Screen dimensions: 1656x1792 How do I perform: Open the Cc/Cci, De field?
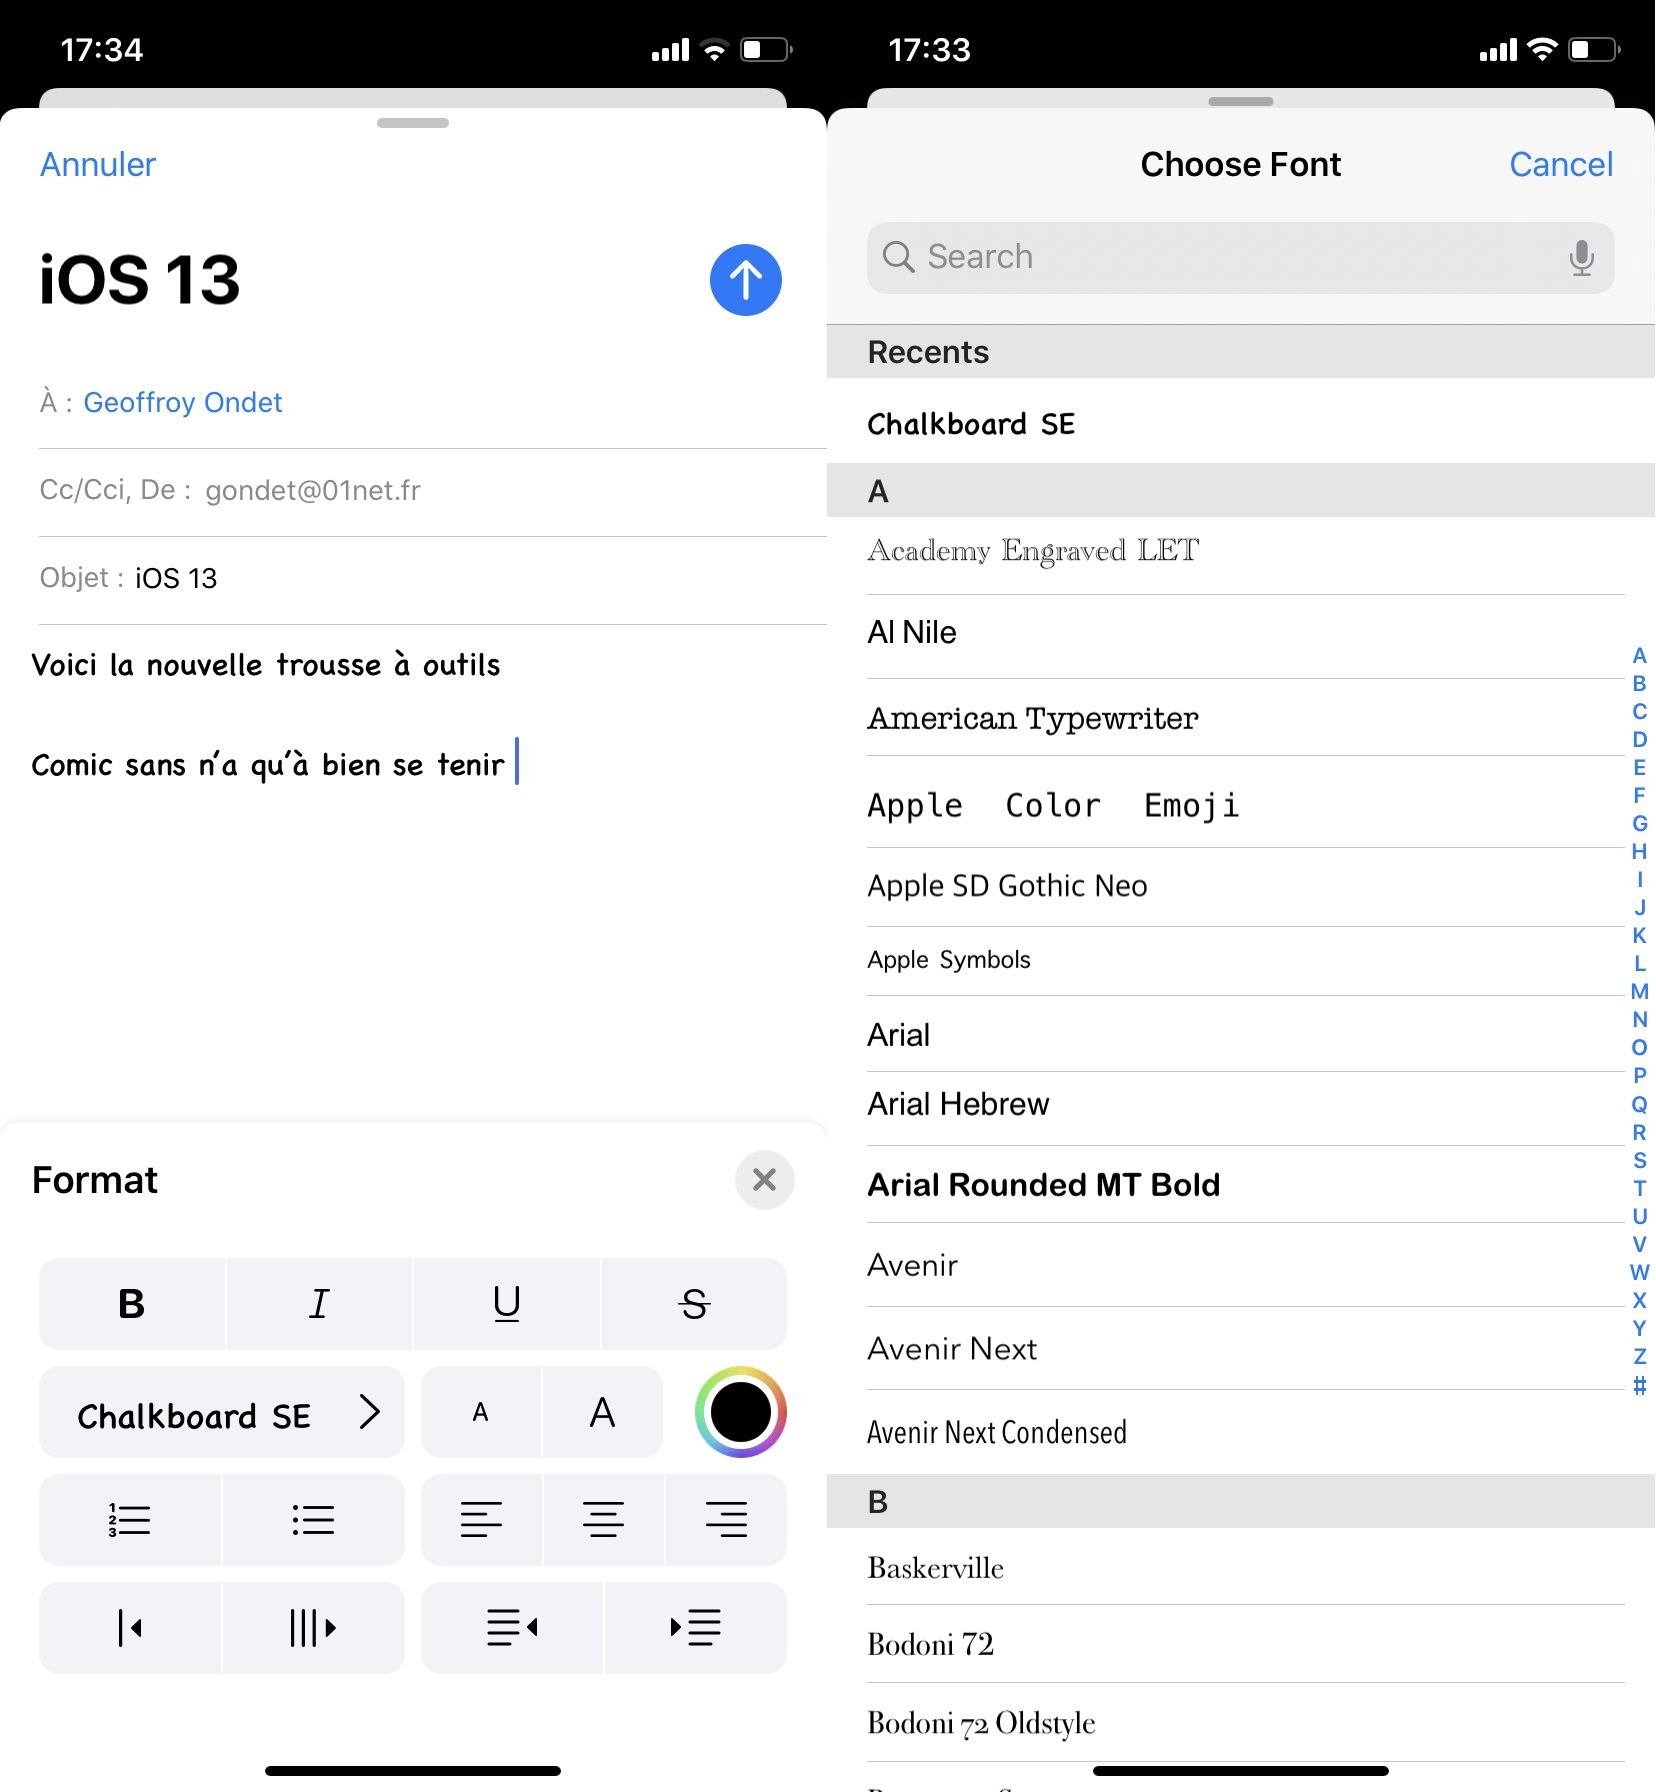(432, 491)
